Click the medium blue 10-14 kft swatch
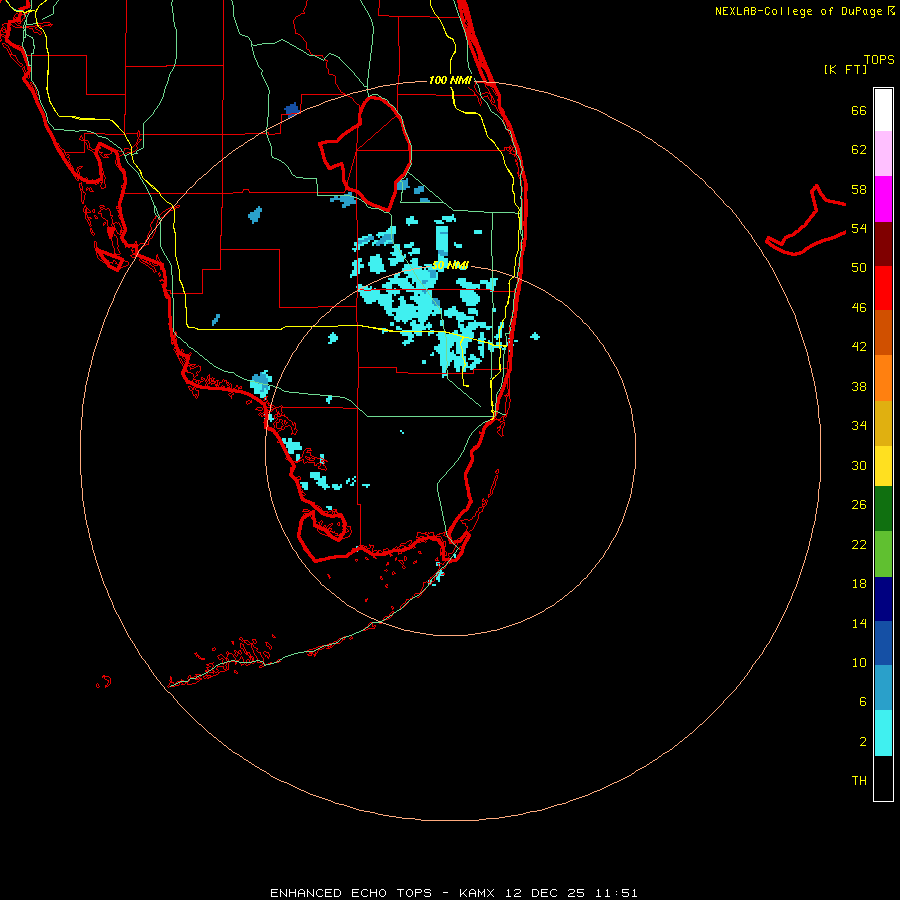Viewport: 900px width, 900px height. pyautogui.click(x=883, y=643)
